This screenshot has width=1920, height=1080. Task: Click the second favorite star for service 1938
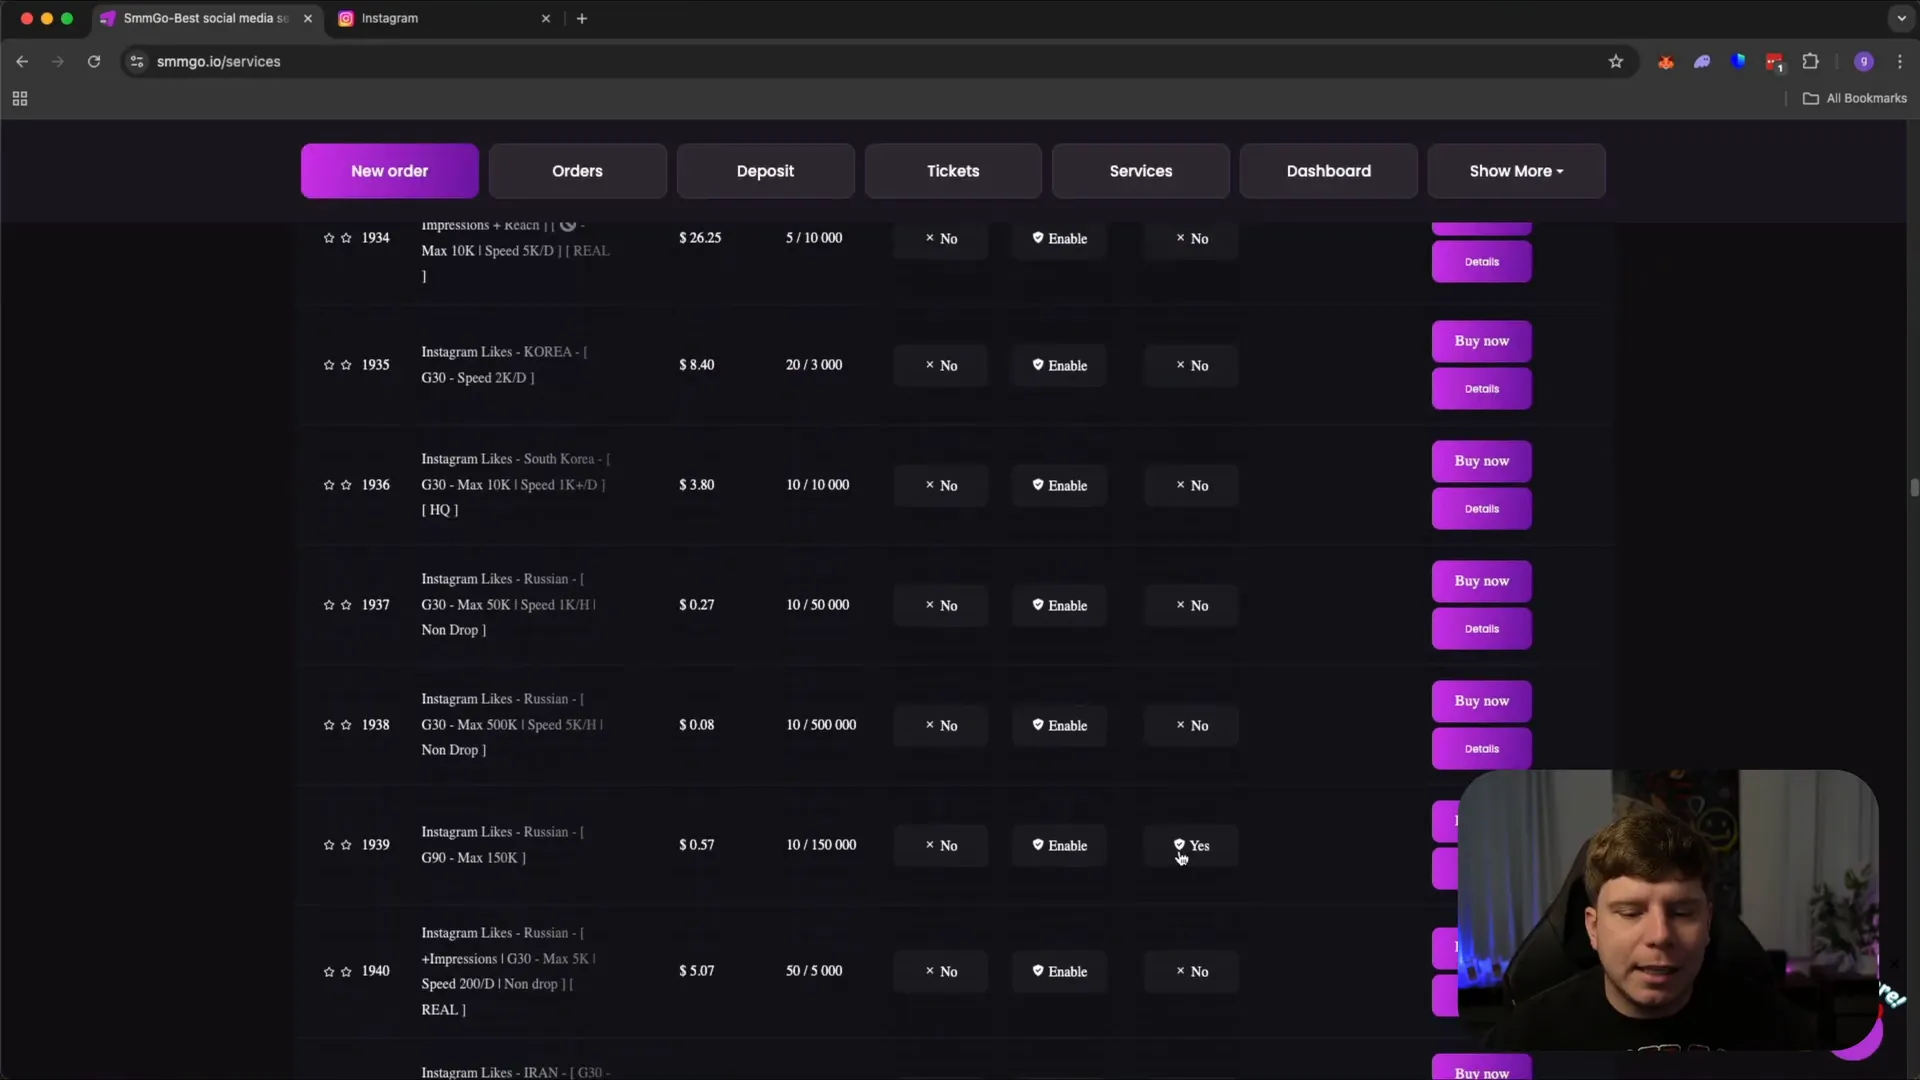pyautogui.click(x=346, y=725)
